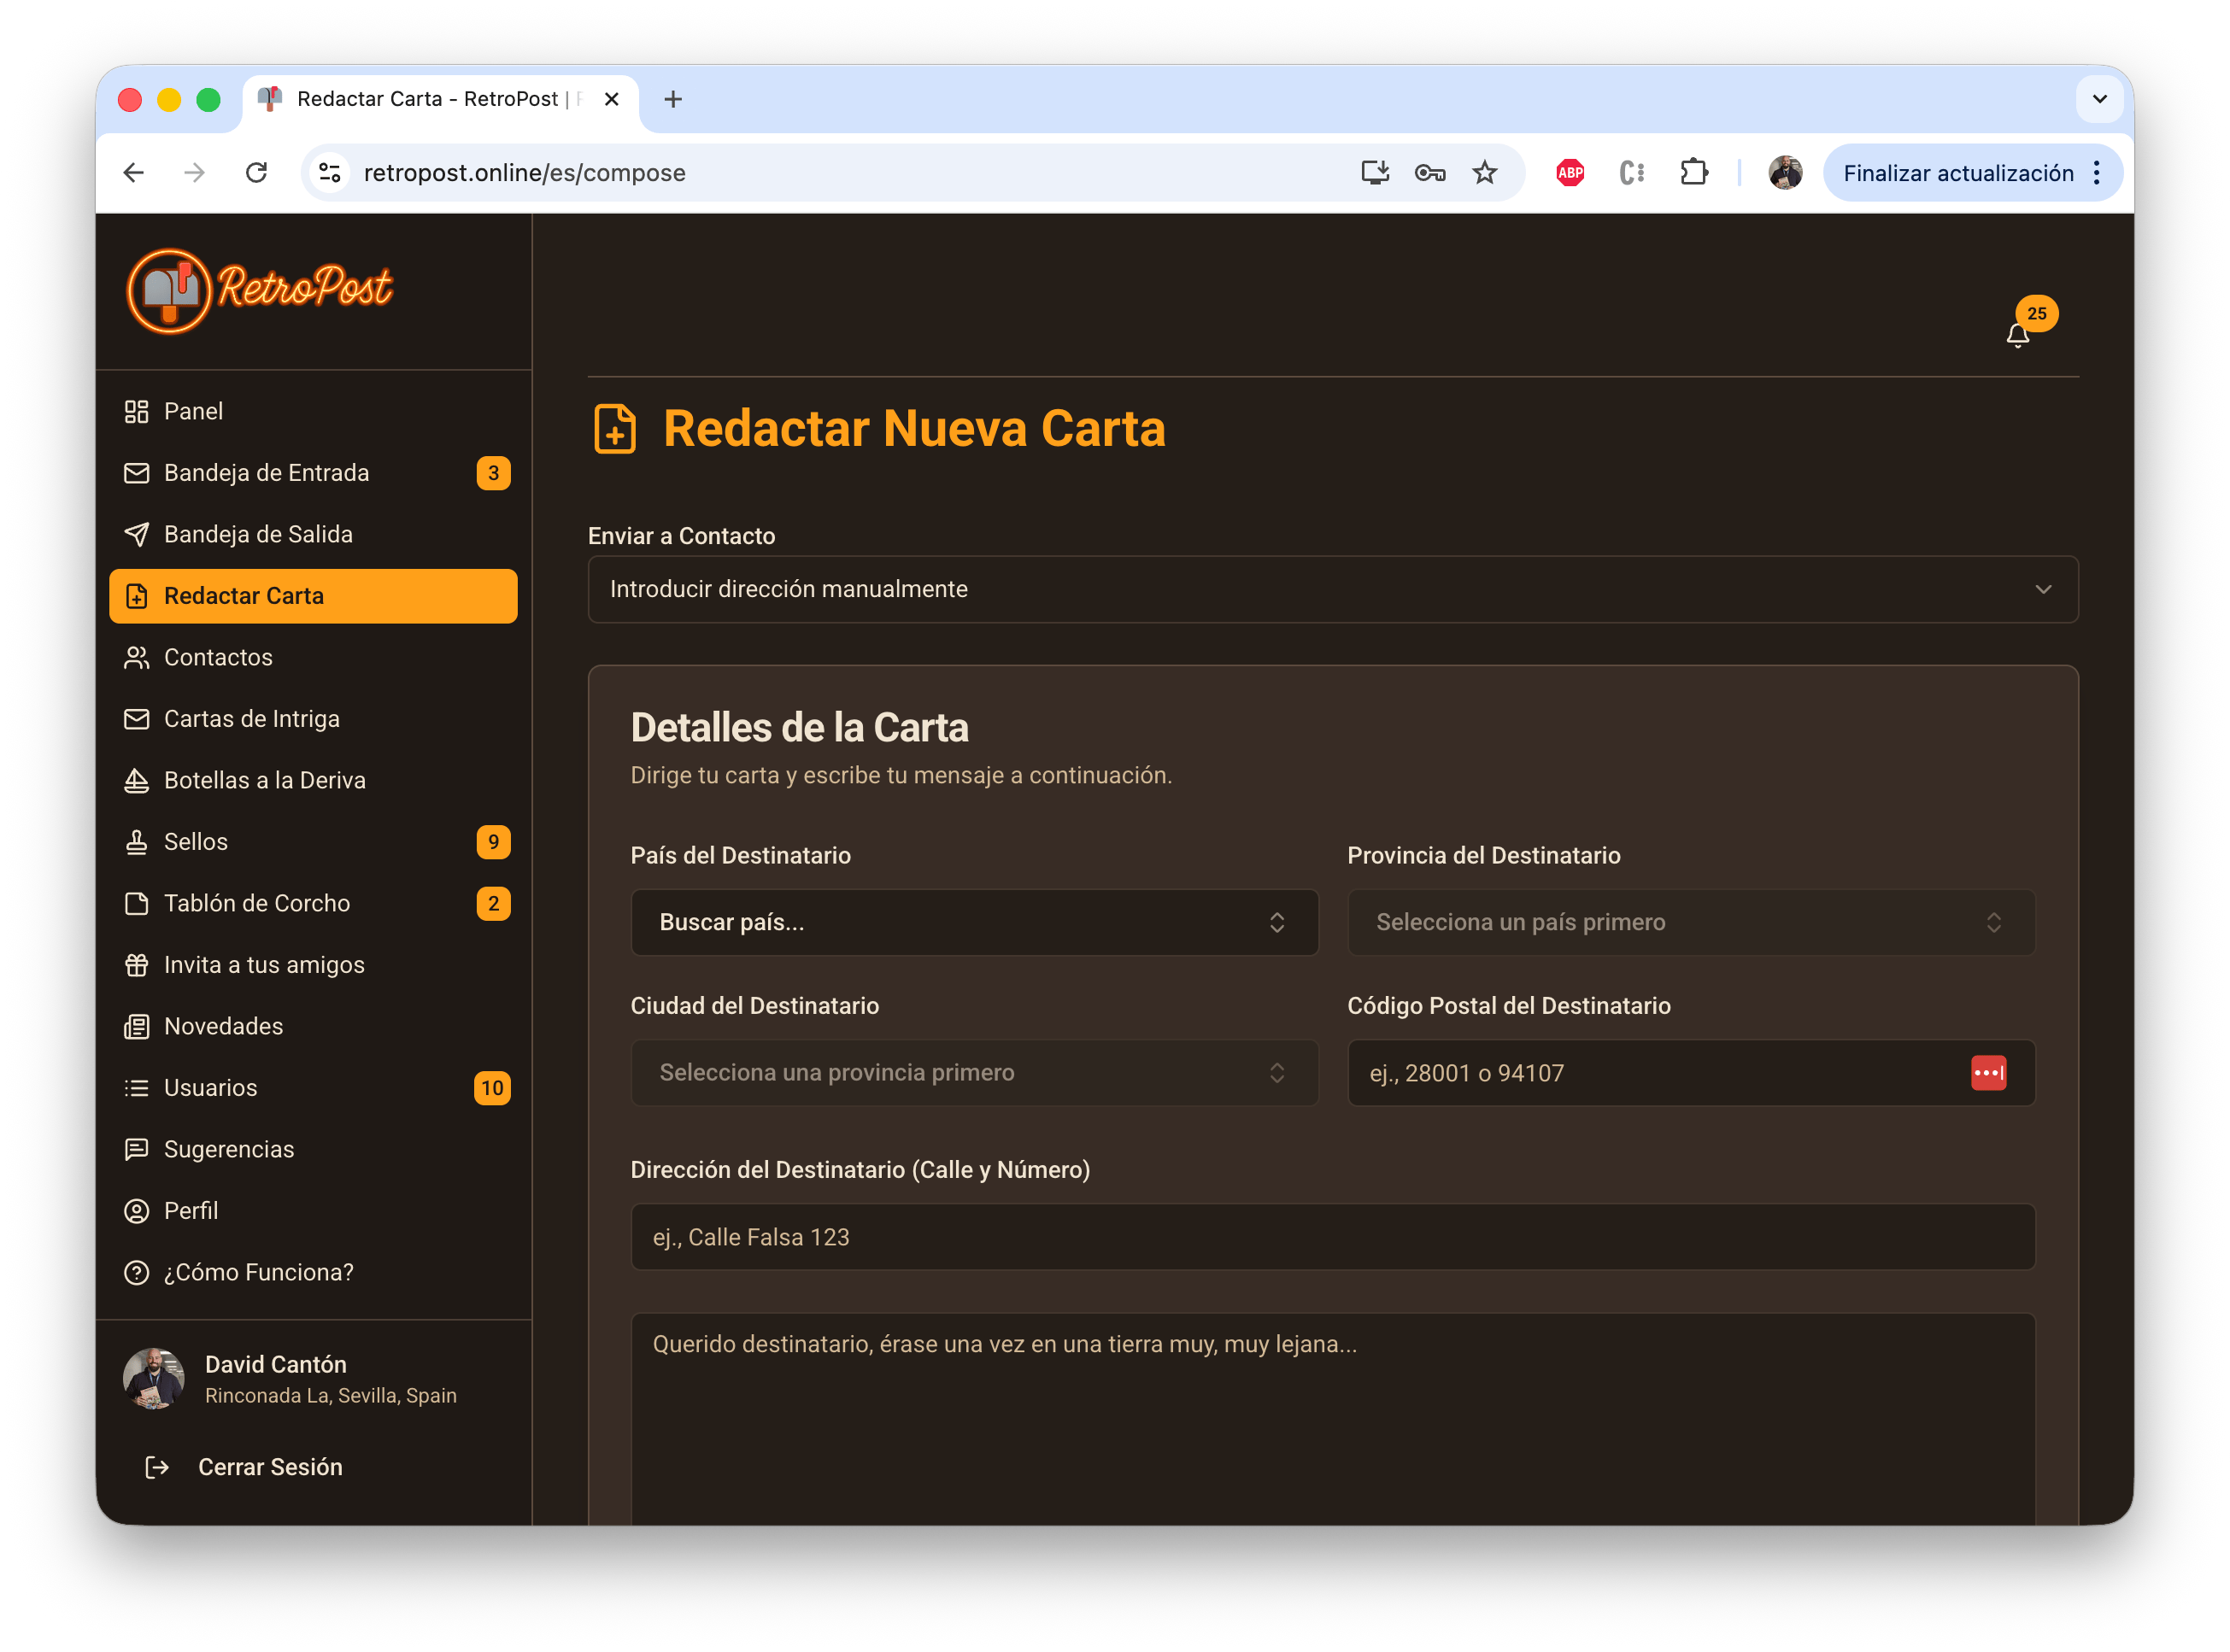Select the Contactos icon in sidebar
Image resolution: width=2230 pixels, height=1652 pixels.
(x=137, y=657)
